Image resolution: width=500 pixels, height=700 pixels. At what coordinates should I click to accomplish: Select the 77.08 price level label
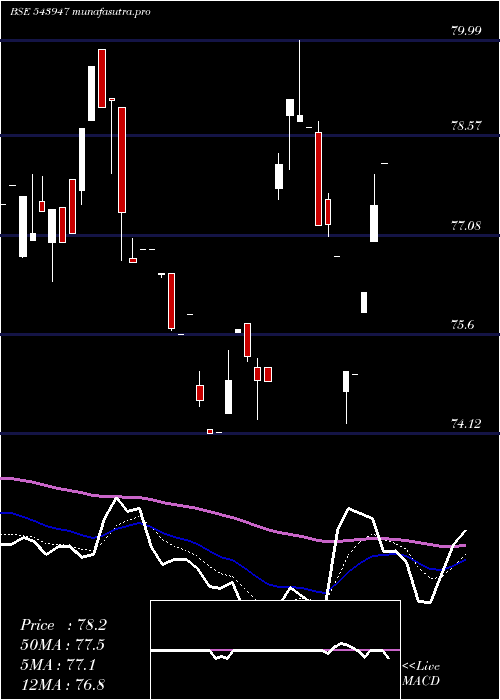[467, 225]
